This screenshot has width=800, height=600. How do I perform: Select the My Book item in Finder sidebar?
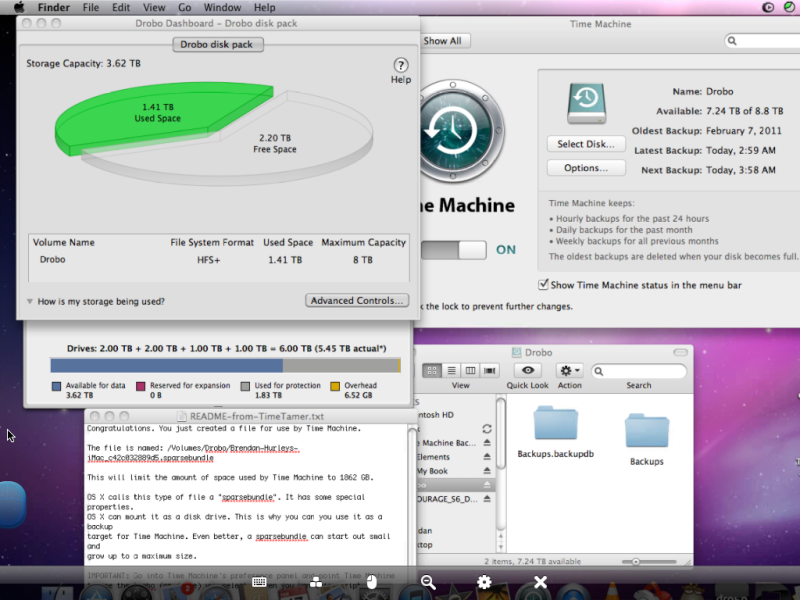point(432,471)
